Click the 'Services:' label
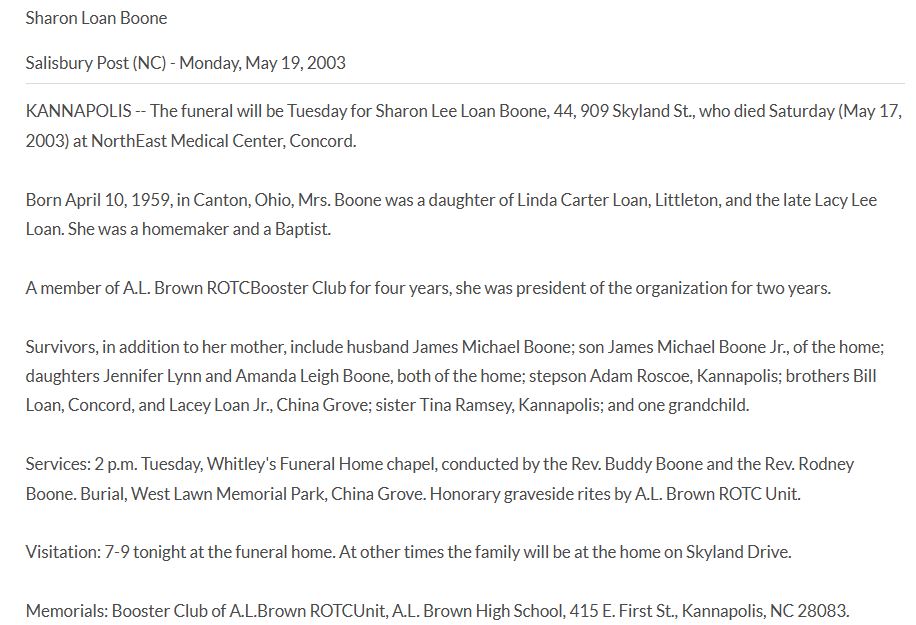Image resolution: width=916 pixels, height=625 pixels. click(x=58, y=464)
